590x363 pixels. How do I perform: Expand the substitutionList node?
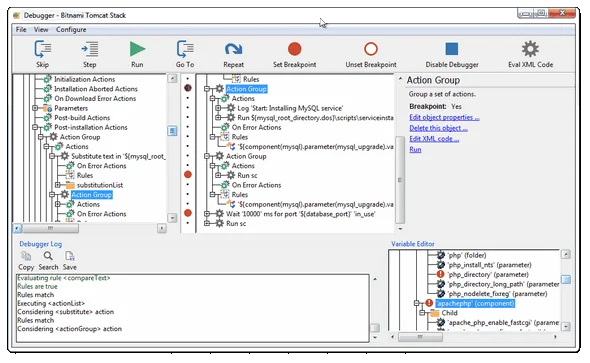tap(58, 185)
